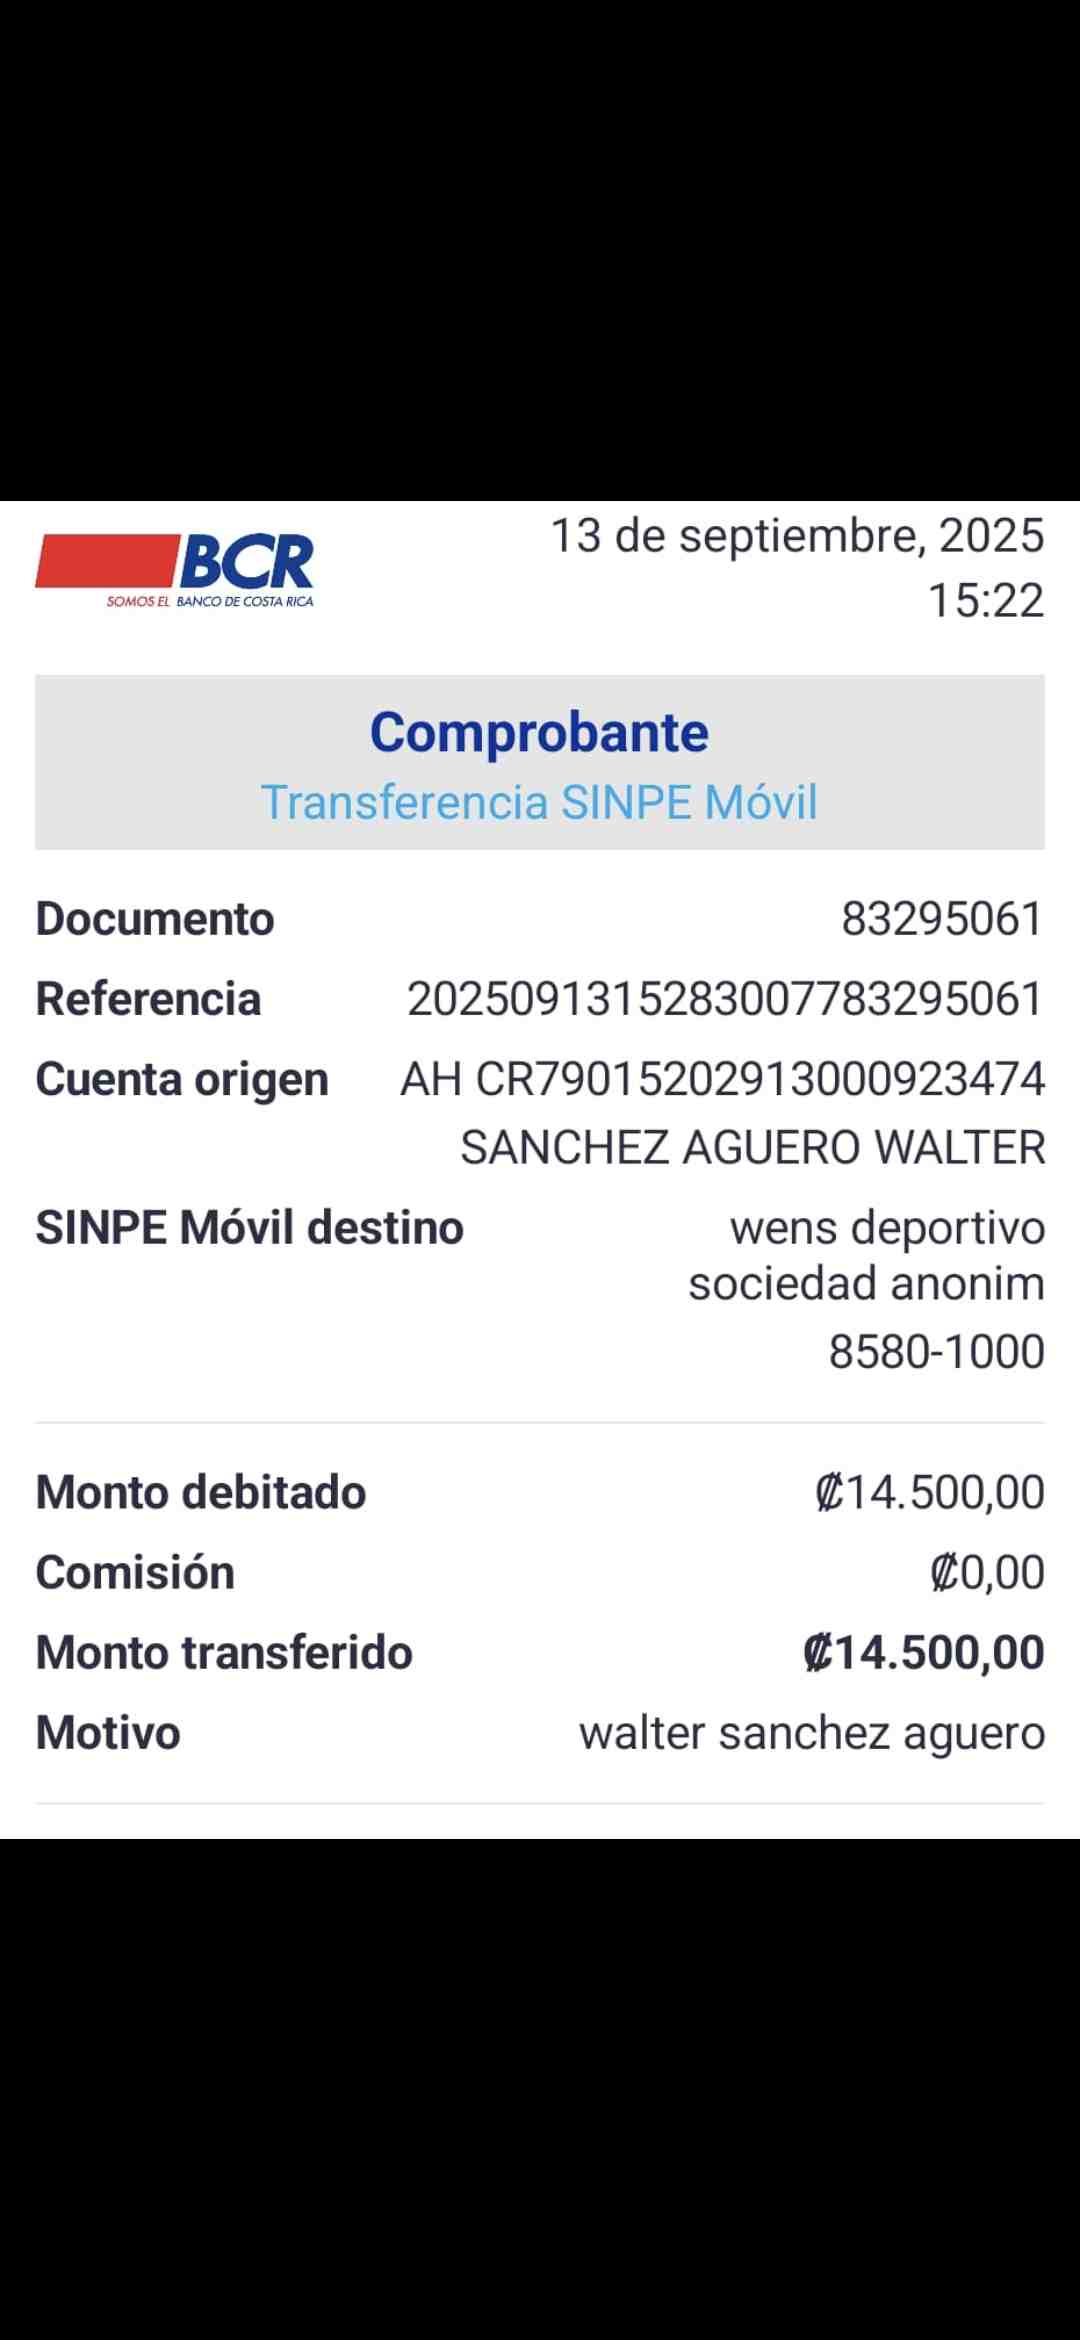
Task: Click the AH CR79 origin account number
Action: click(723, 1079)
